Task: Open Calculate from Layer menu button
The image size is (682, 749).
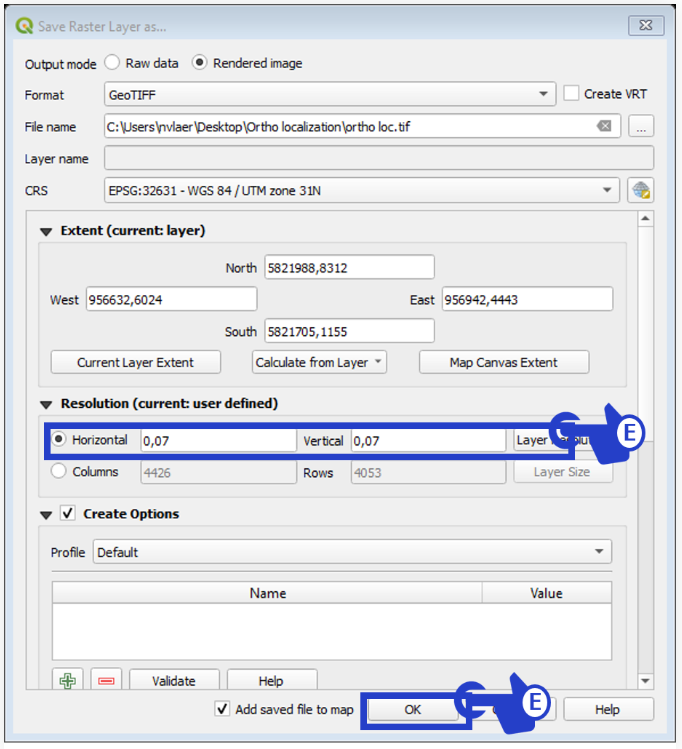Action: pos(320,362)
